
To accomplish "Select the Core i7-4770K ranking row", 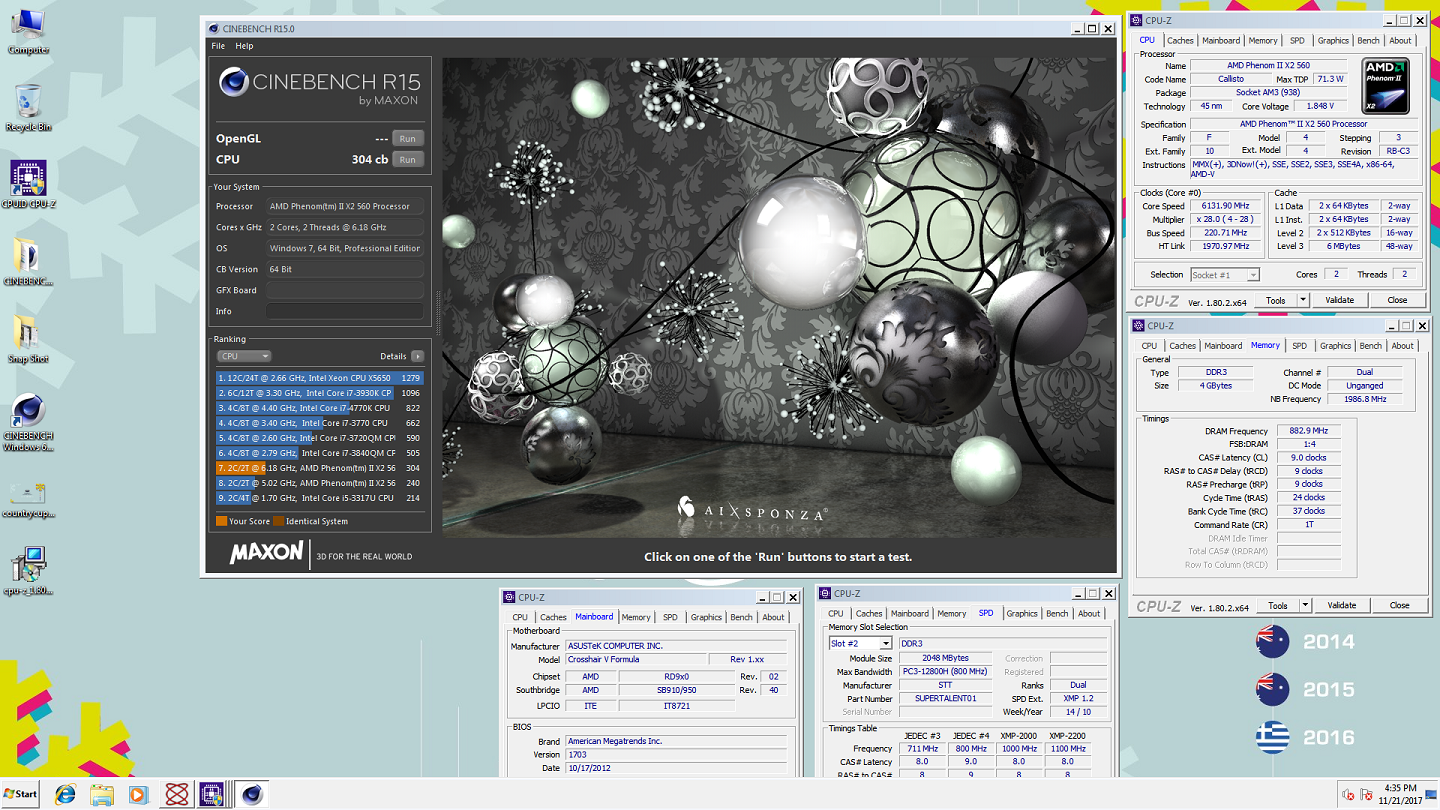I will point(320,408).
